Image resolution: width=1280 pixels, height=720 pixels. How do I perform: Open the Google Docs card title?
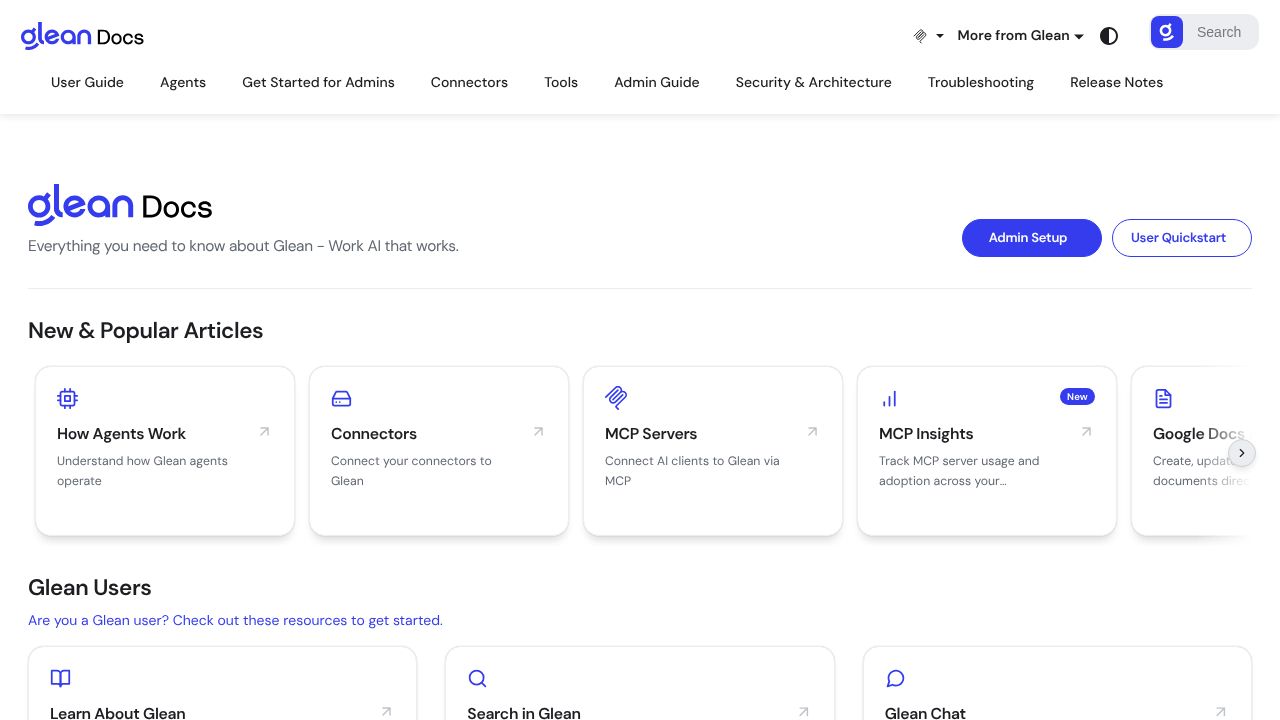pyautogui.click(x=1198, y=434)
